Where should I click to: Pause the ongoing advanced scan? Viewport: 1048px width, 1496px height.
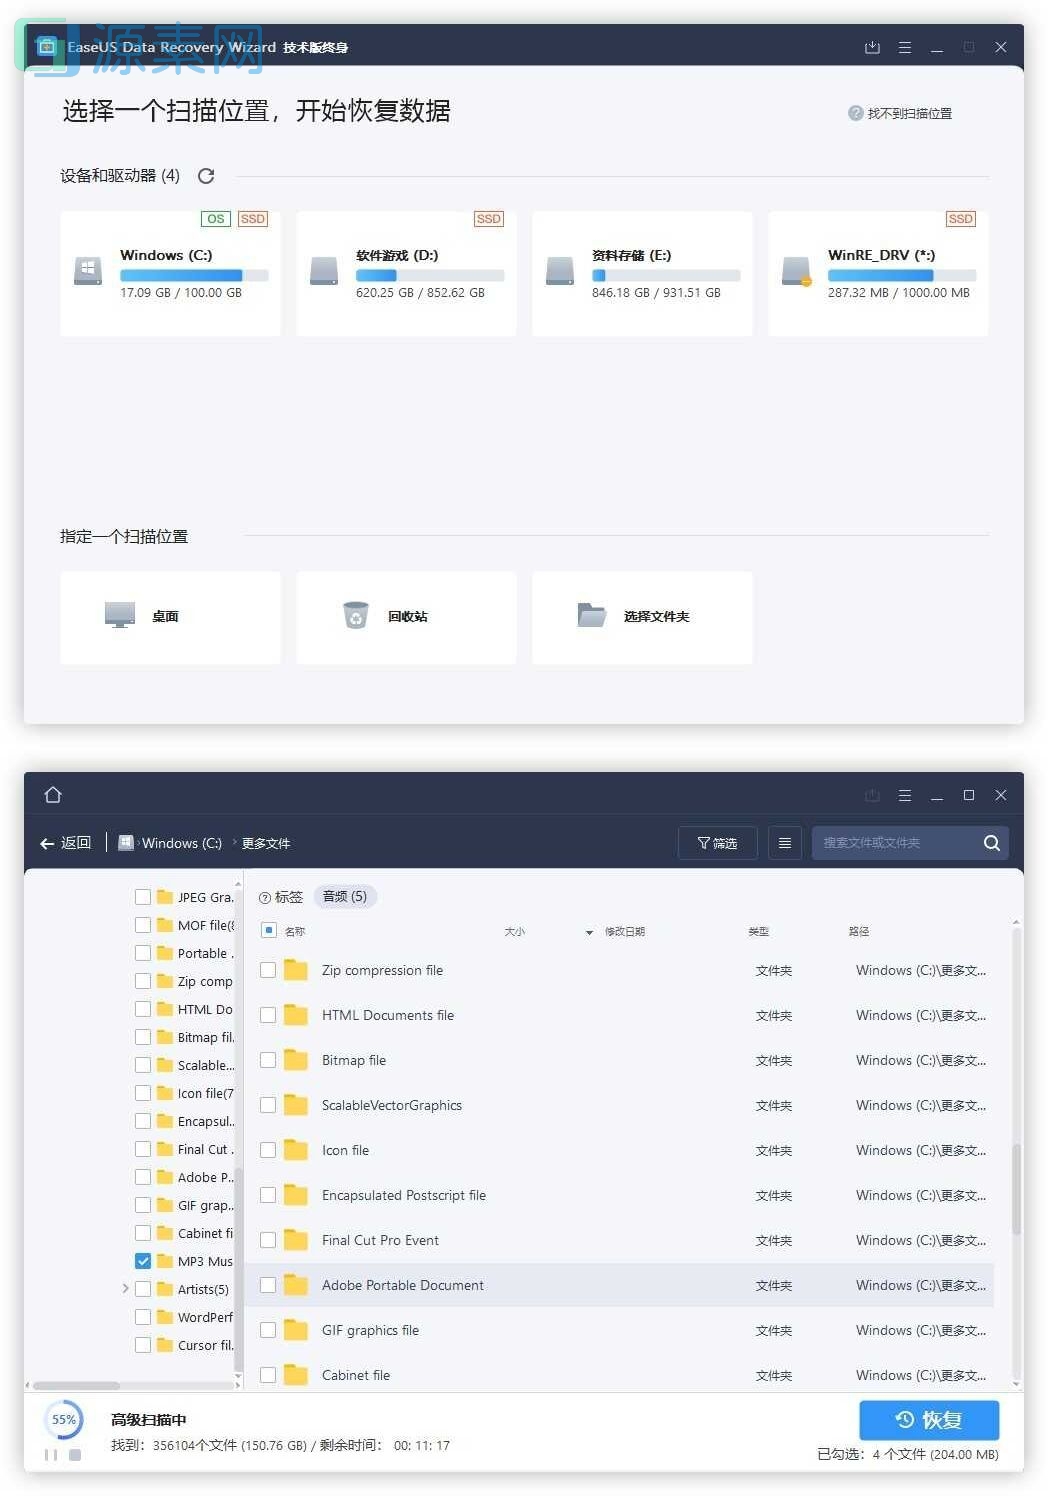coord(52,1455)
